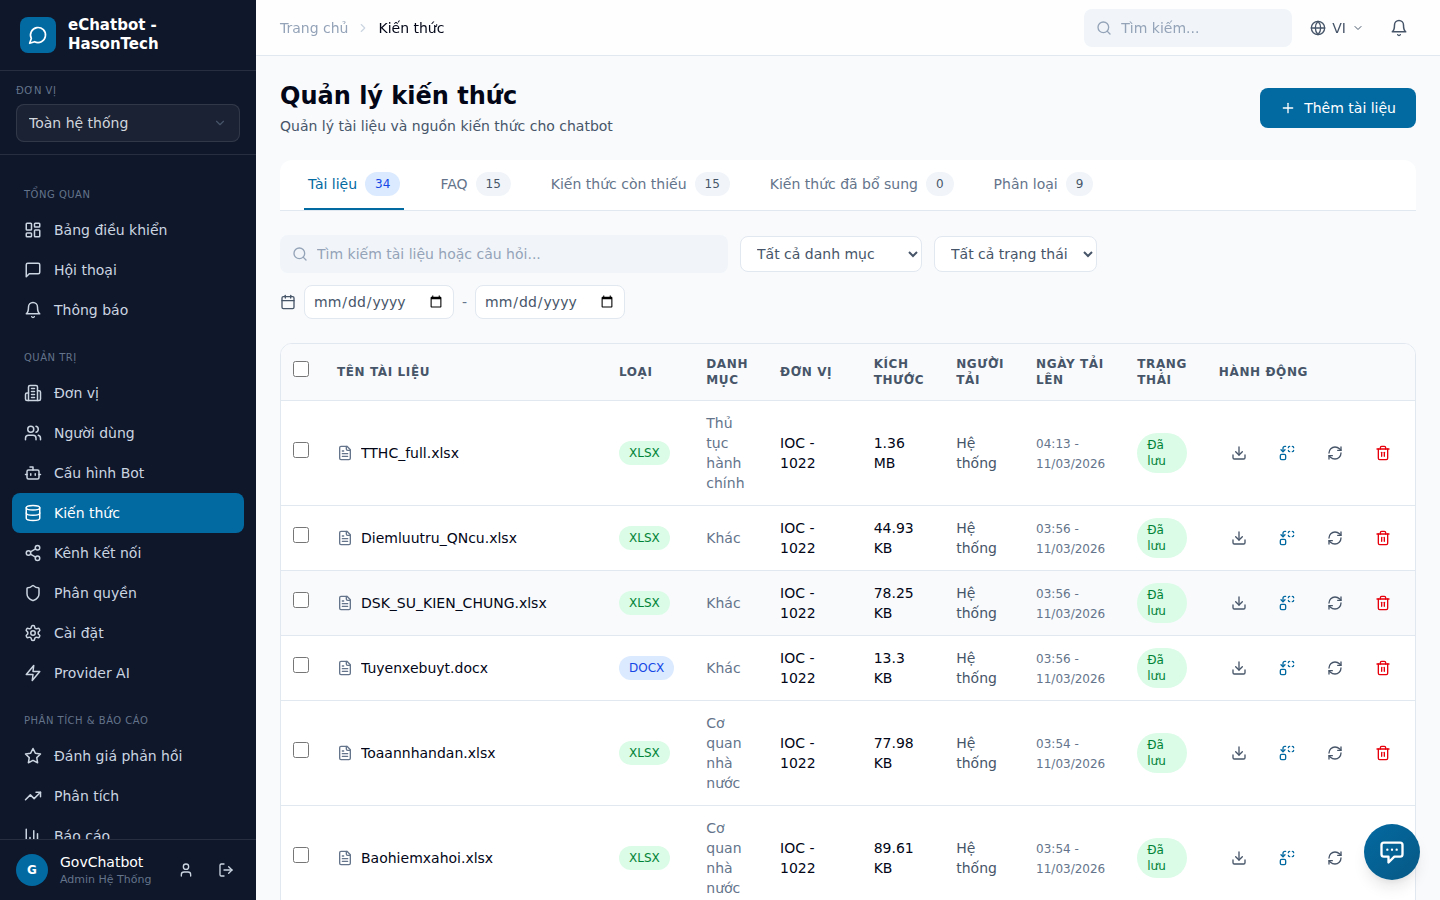Download the TTHC_full.xlsx file
This screenshot has height=900, width=1440.
pos(1239,453)
